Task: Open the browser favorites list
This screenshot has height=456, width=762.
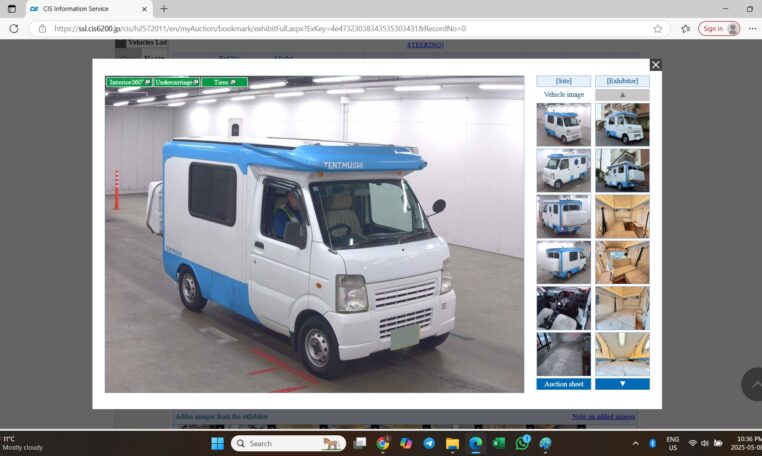Action: pos(685,29)
